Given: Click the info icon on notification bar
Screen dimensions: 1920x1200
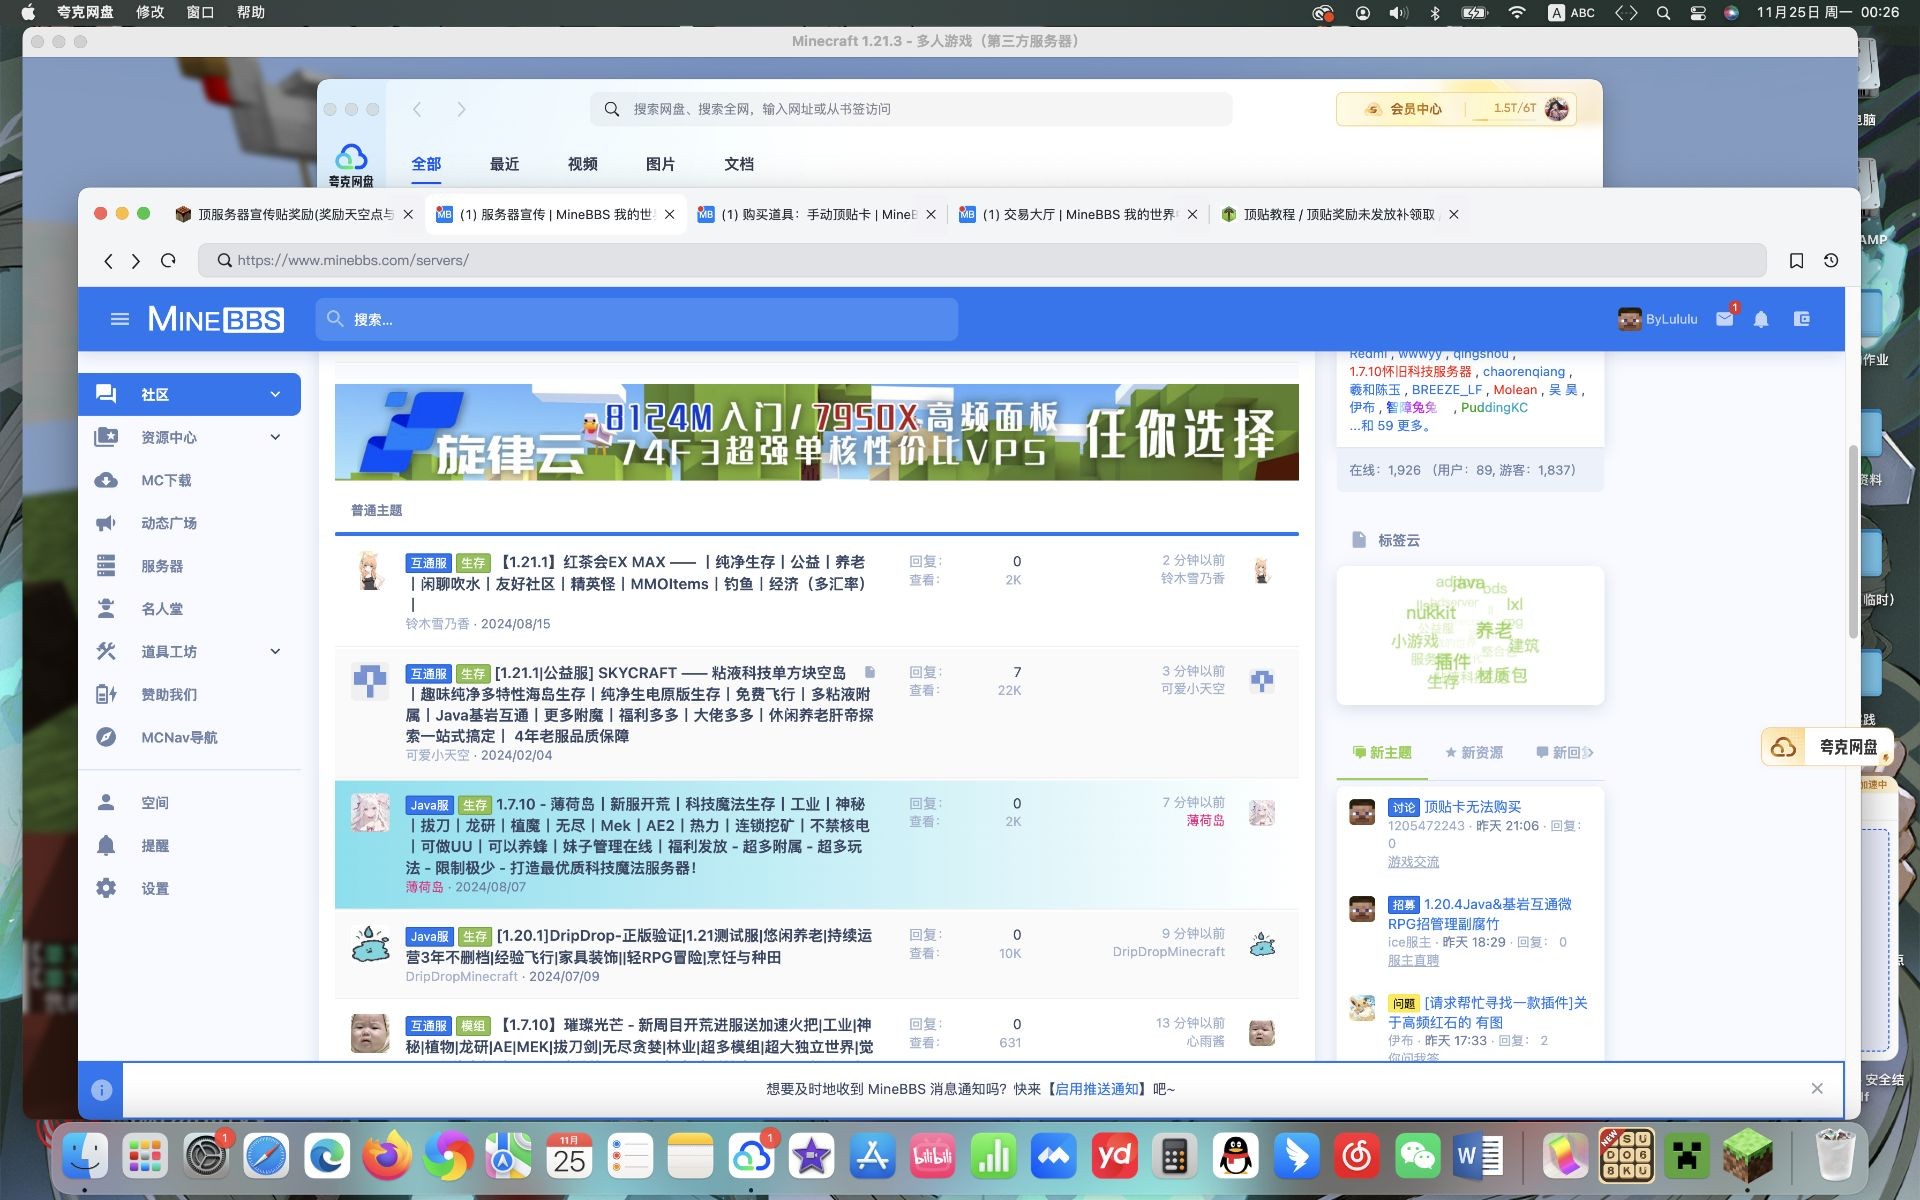Looking at the screenshot, I should point(101,1090).
